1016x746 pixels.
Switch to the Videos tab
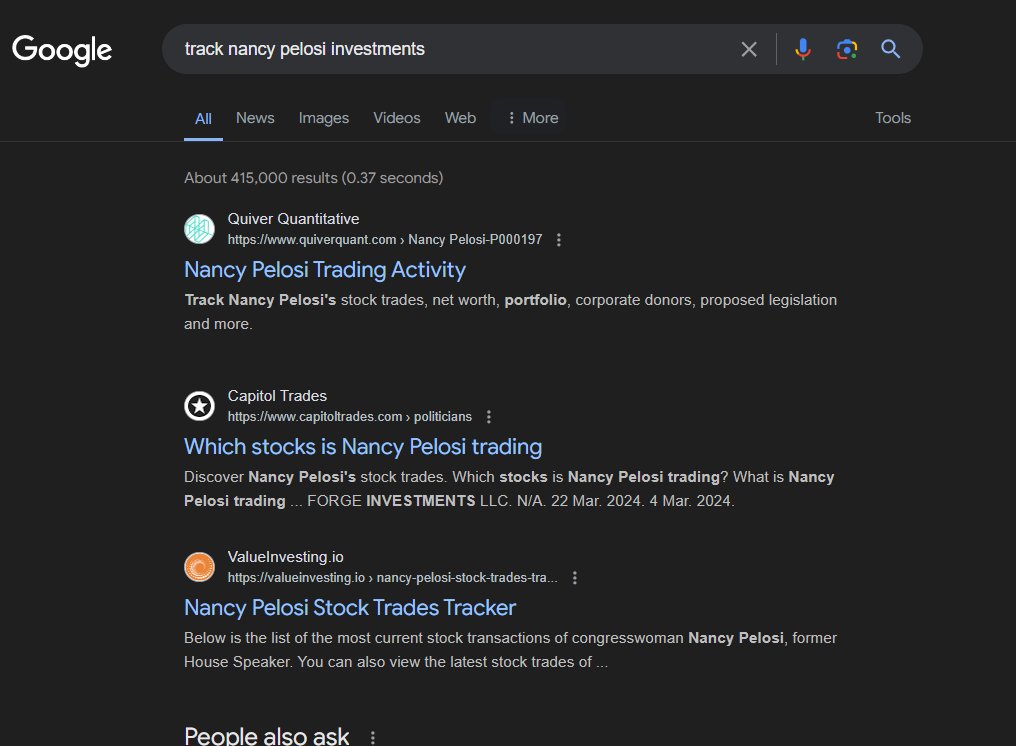tap(397, 118)
